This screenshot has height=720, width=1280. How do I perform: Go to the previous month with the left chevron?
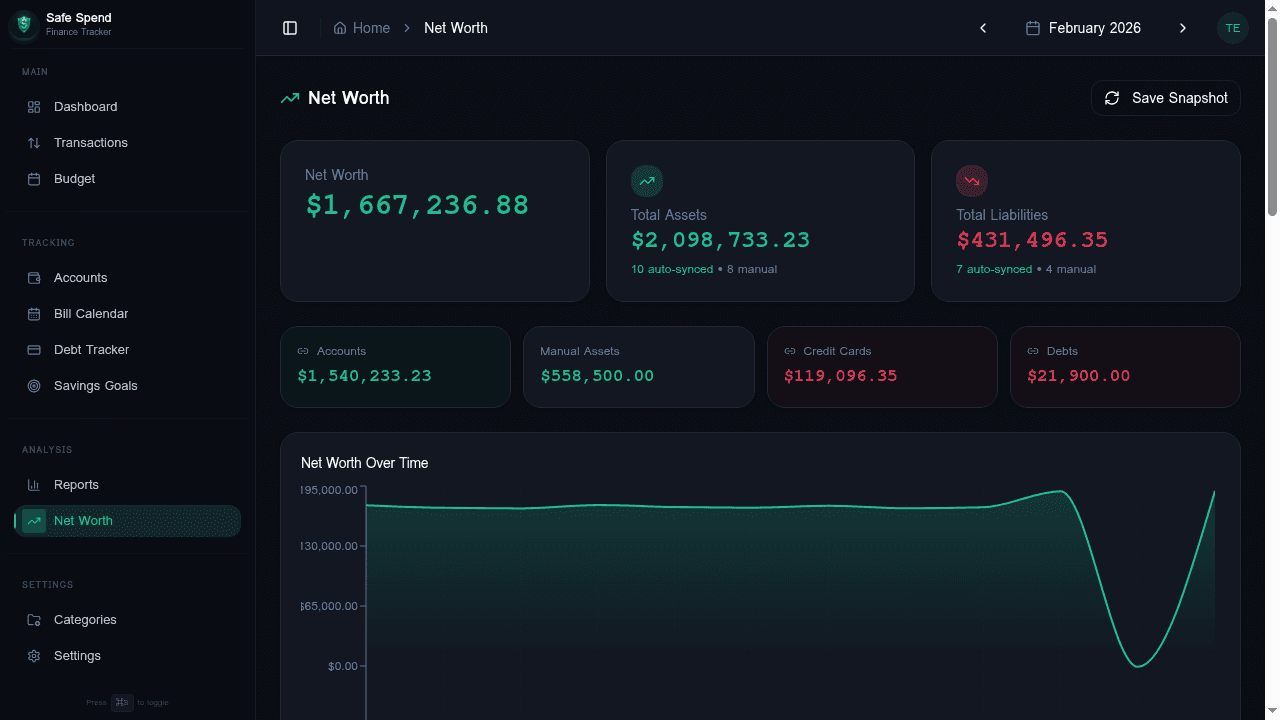tap(983, 27)
